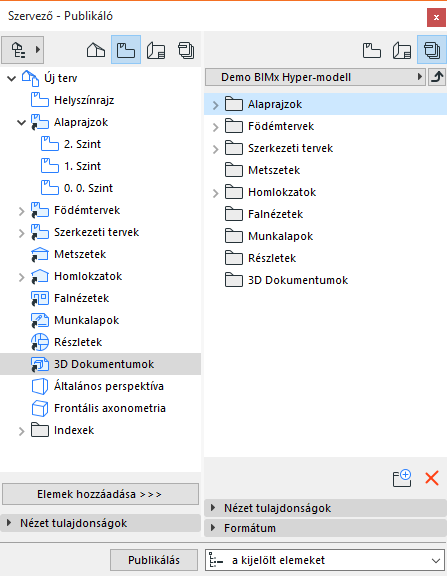Collapse the Új terv tree root

[12, 78]
